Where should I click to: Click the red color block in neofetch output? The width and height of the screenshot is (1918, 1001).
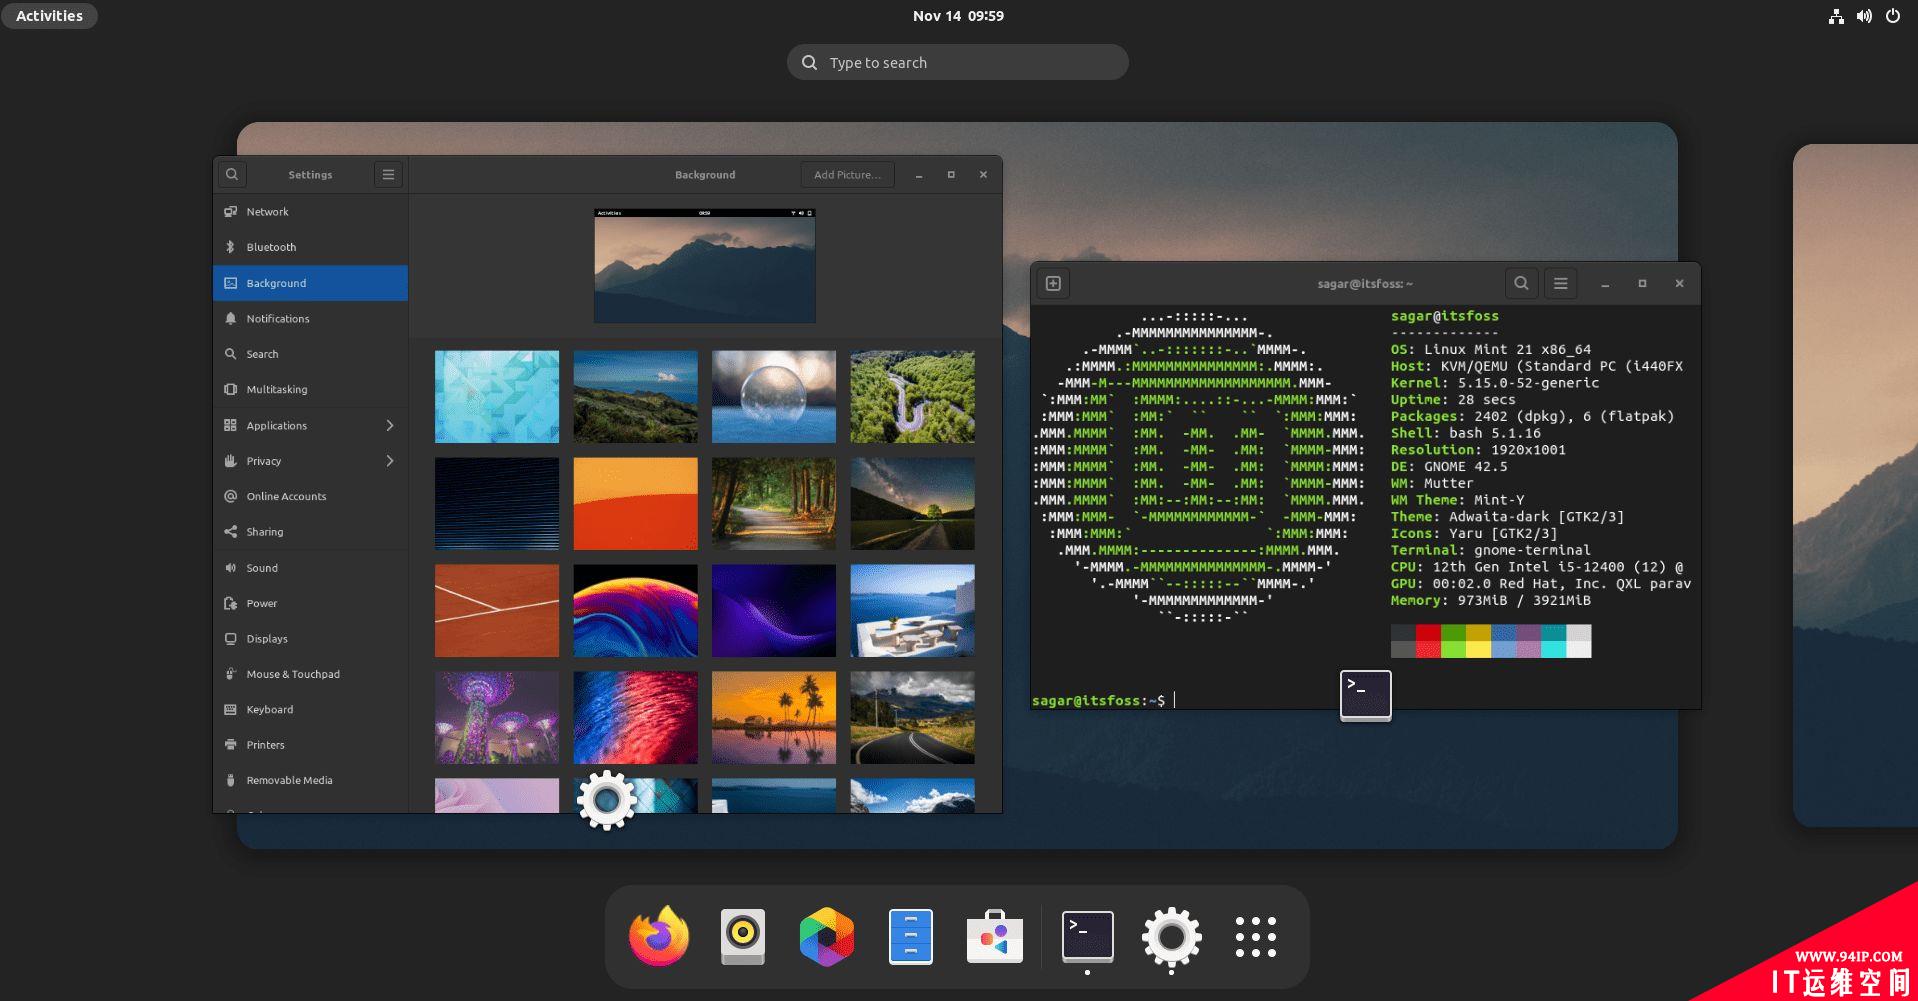tap(1428, 641)
